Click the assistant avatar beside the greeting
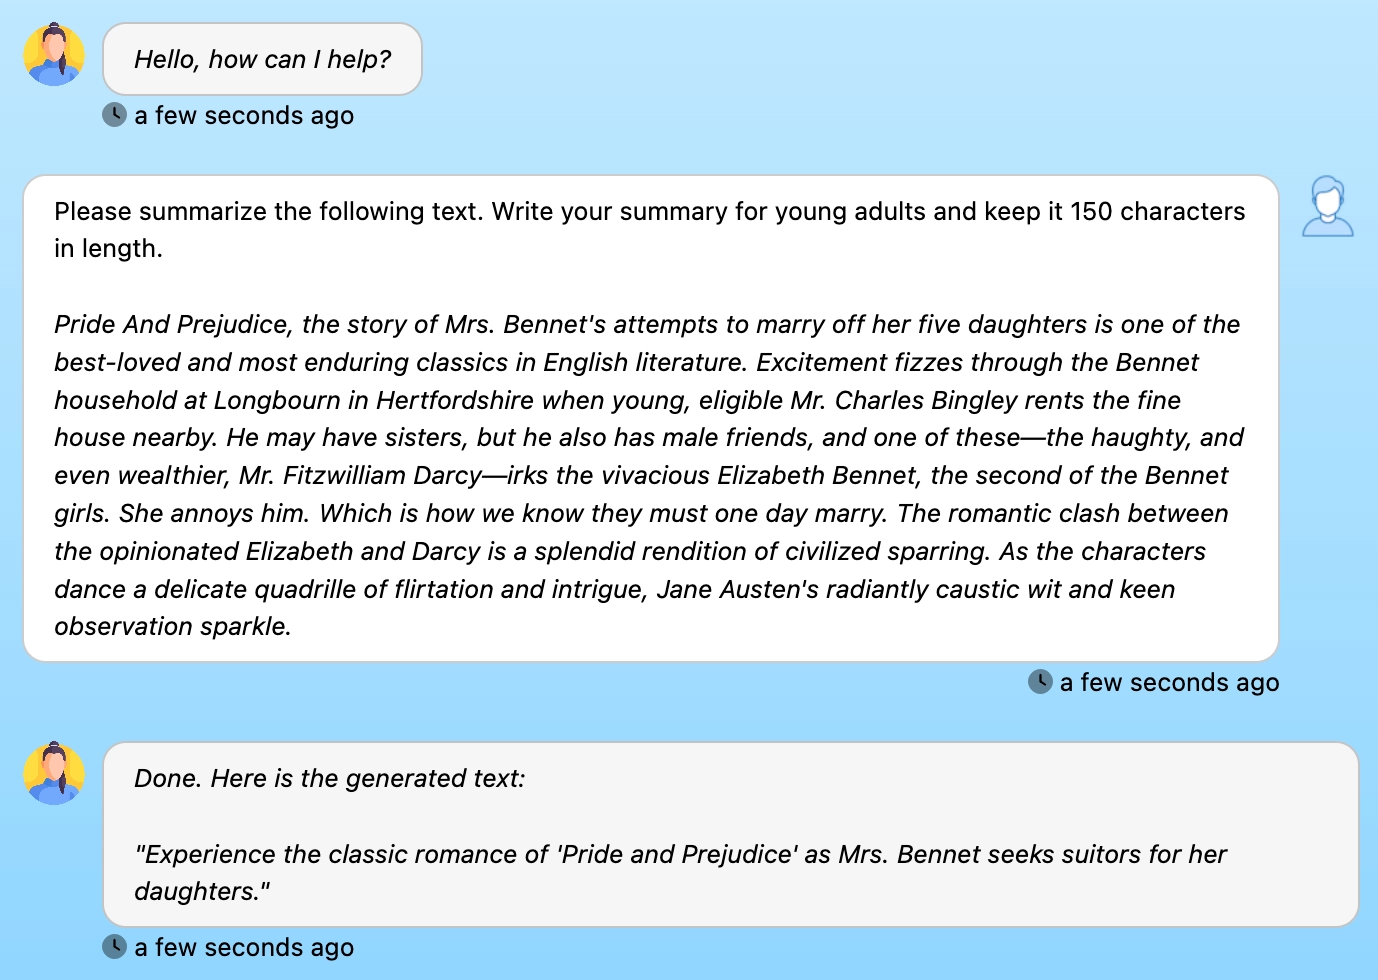This screenshot has height=980, width=1378. pos(54,55)
